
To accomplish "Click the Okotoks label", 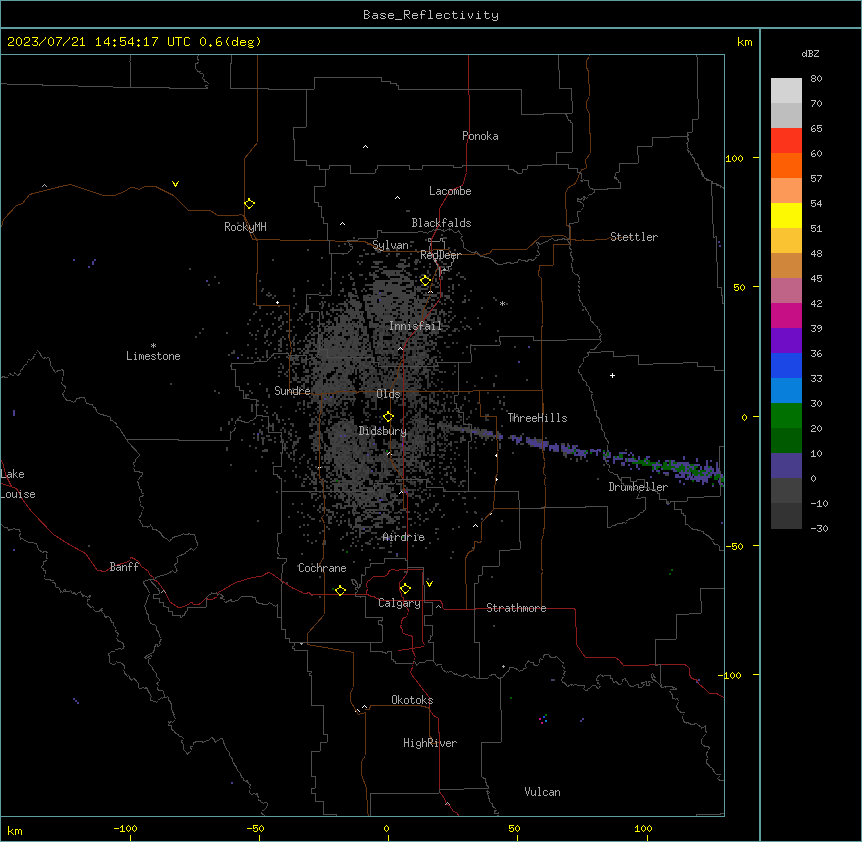I will 412,700.
